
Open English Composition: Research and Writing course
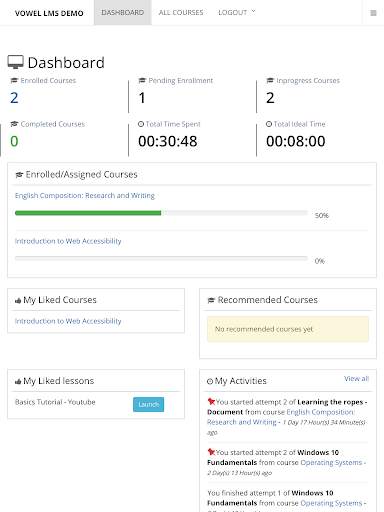point(85,195)
